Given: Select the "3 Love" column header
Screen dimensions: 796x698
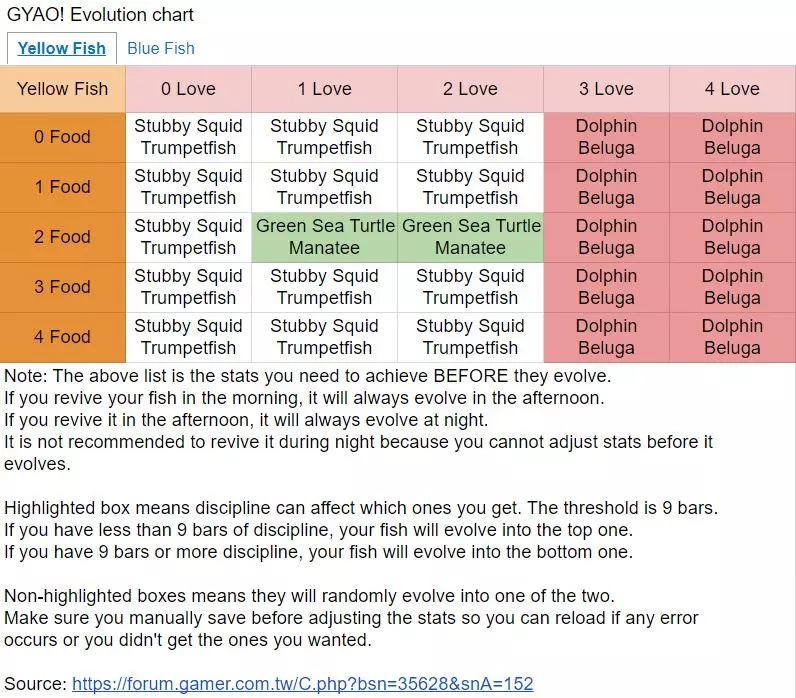Looking at the screenshot, I should (x=606, y=89).
